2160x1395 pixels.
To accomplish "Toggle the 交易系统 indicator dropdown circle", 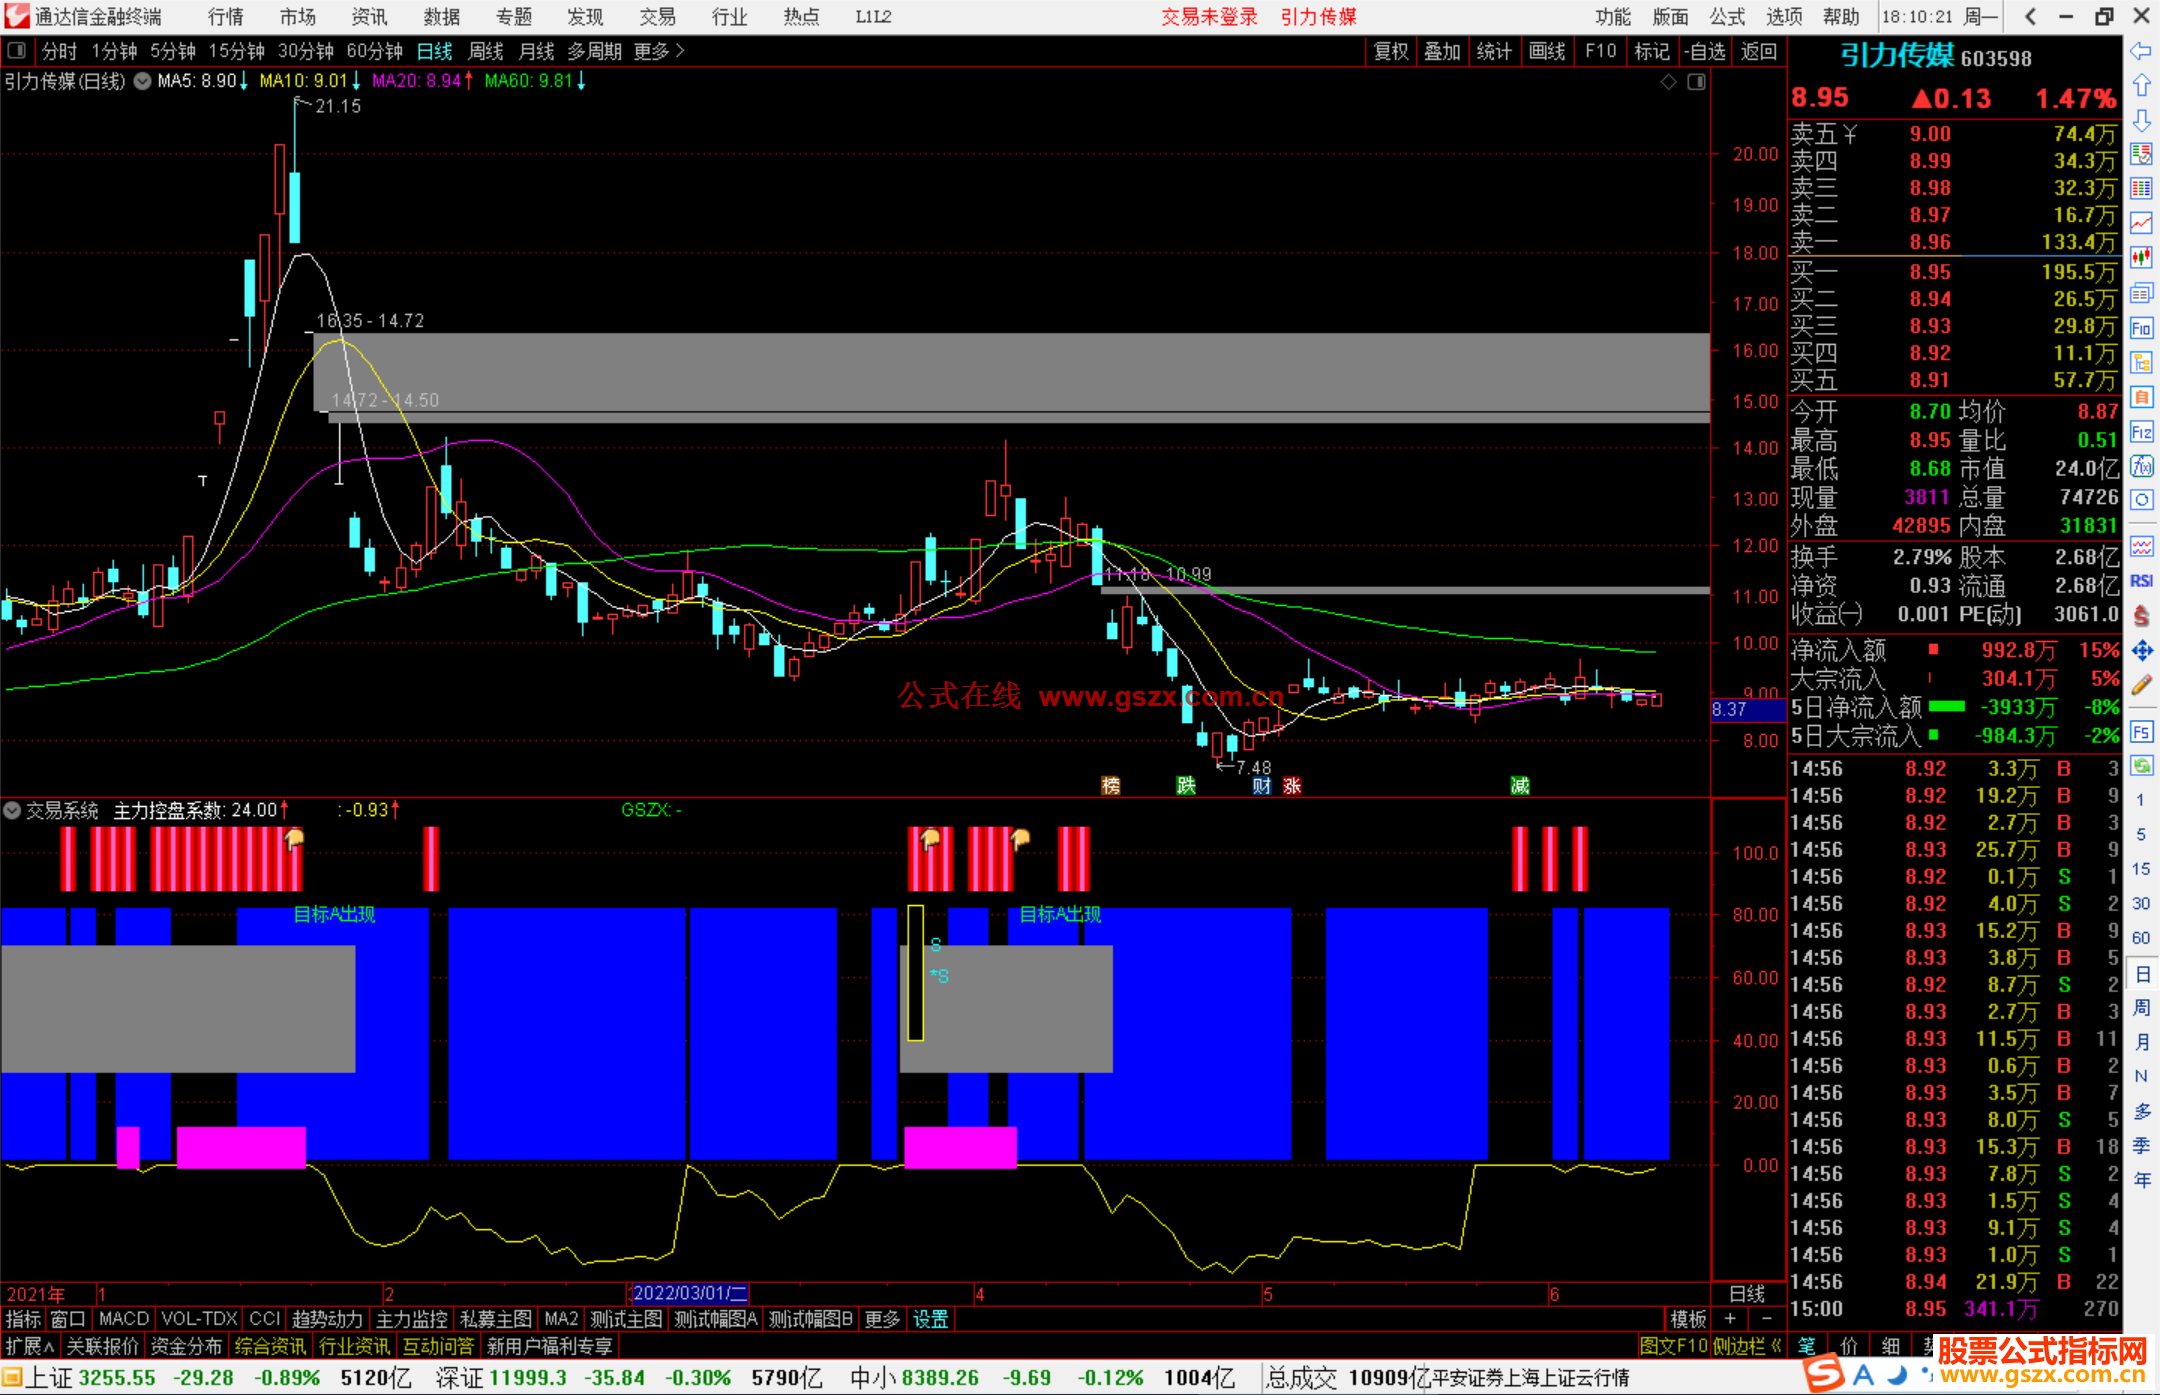I will tap(13, 810).
